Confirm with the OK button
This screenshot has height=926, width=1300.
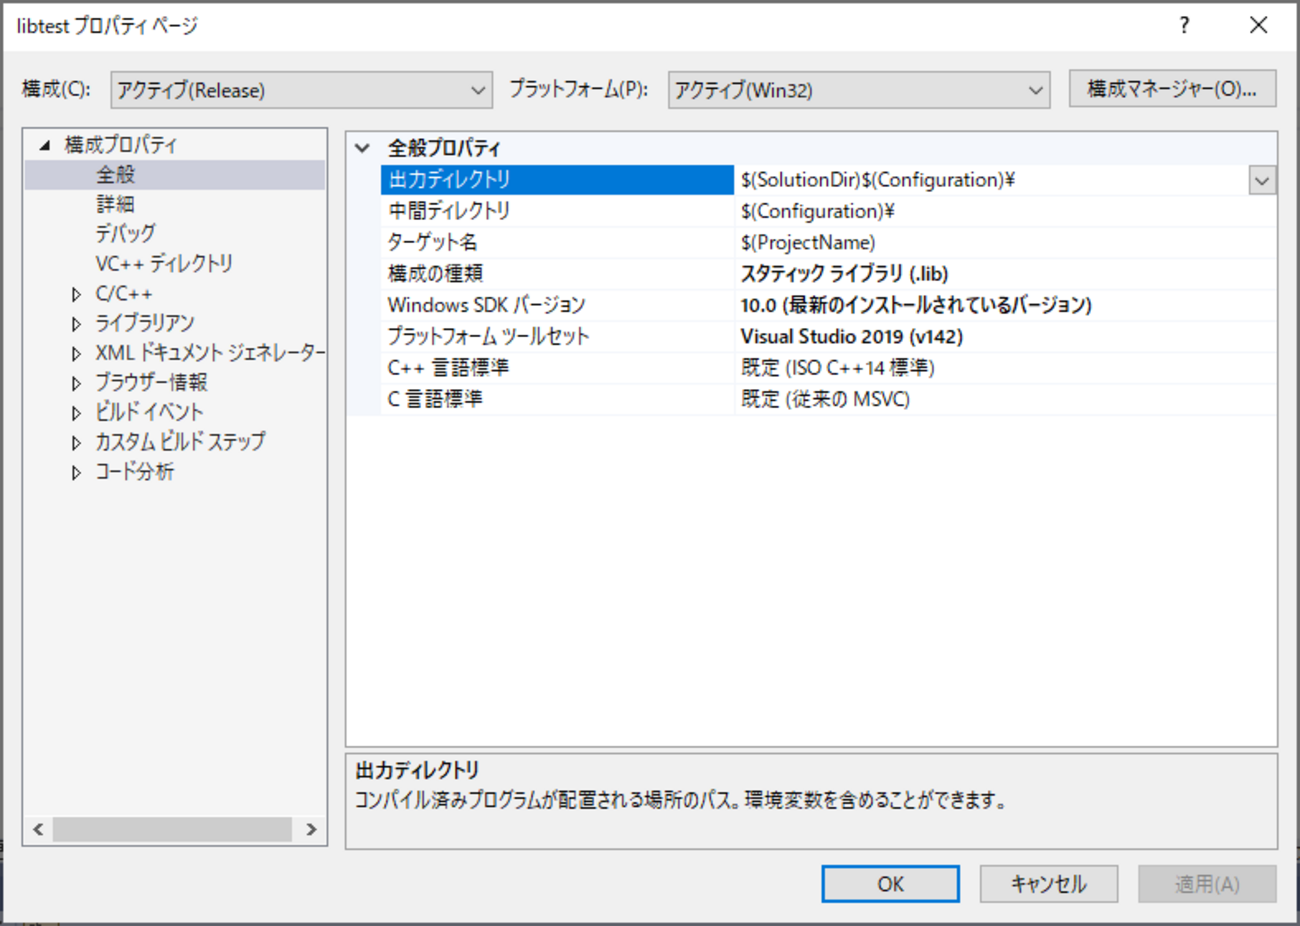point(890,884)
